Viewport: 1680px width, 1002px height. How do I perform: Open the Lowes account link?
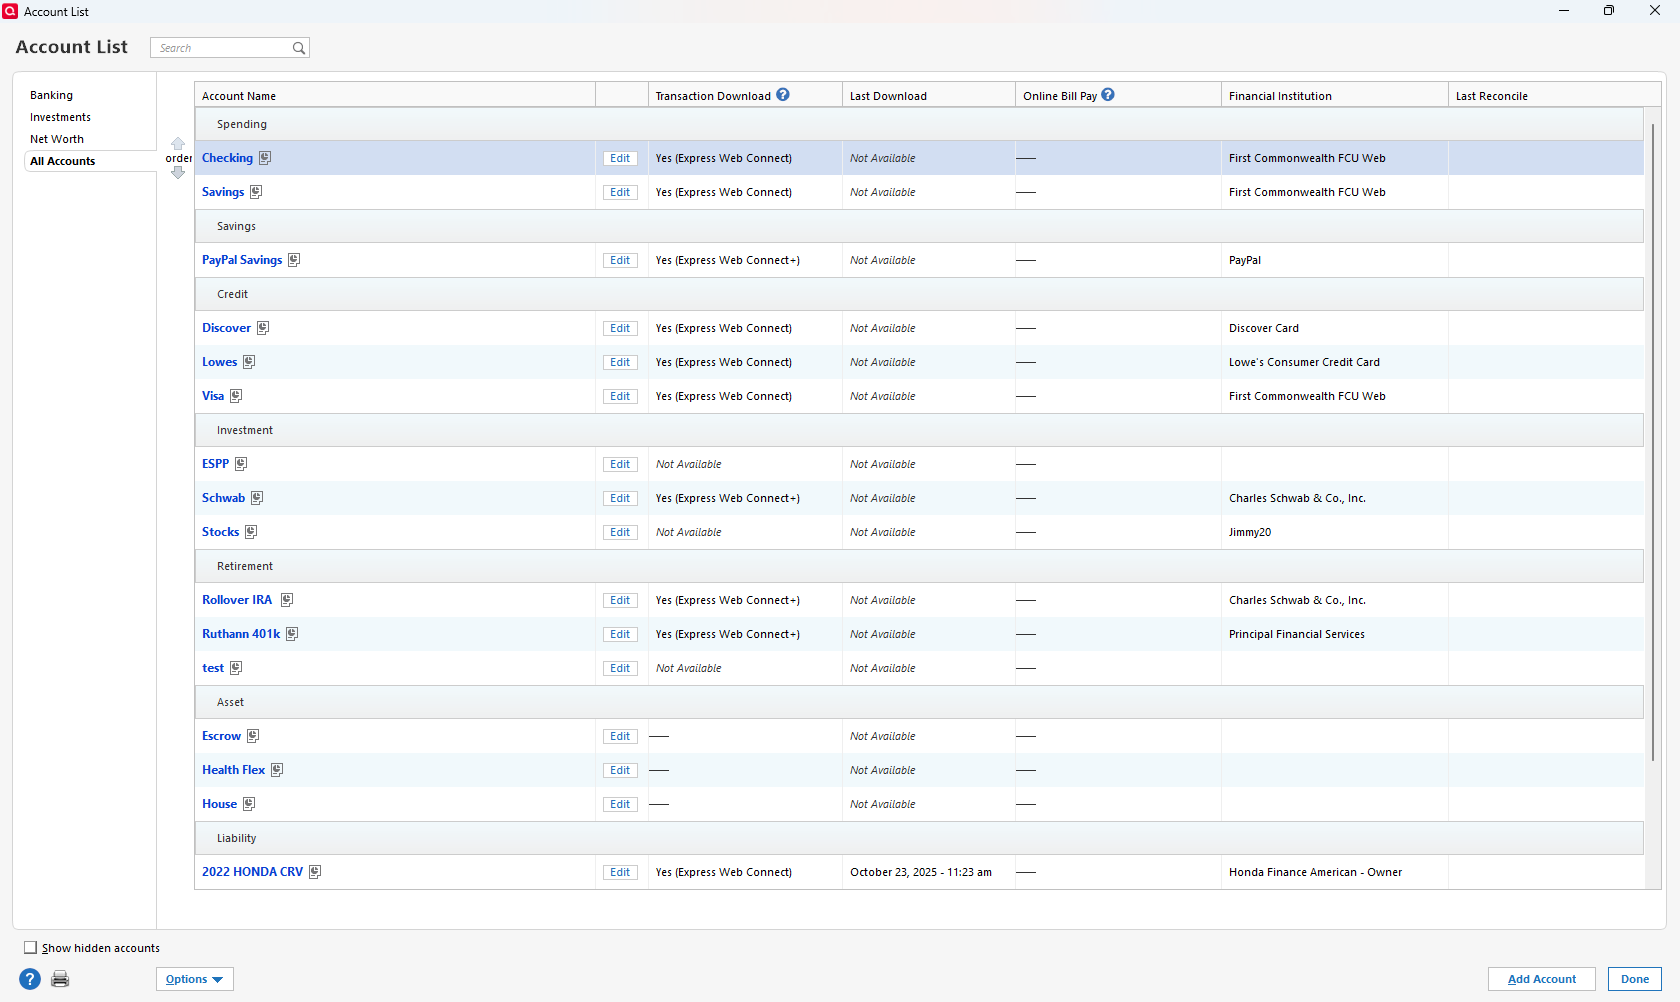pyautogui.click(x=220, y=362)
